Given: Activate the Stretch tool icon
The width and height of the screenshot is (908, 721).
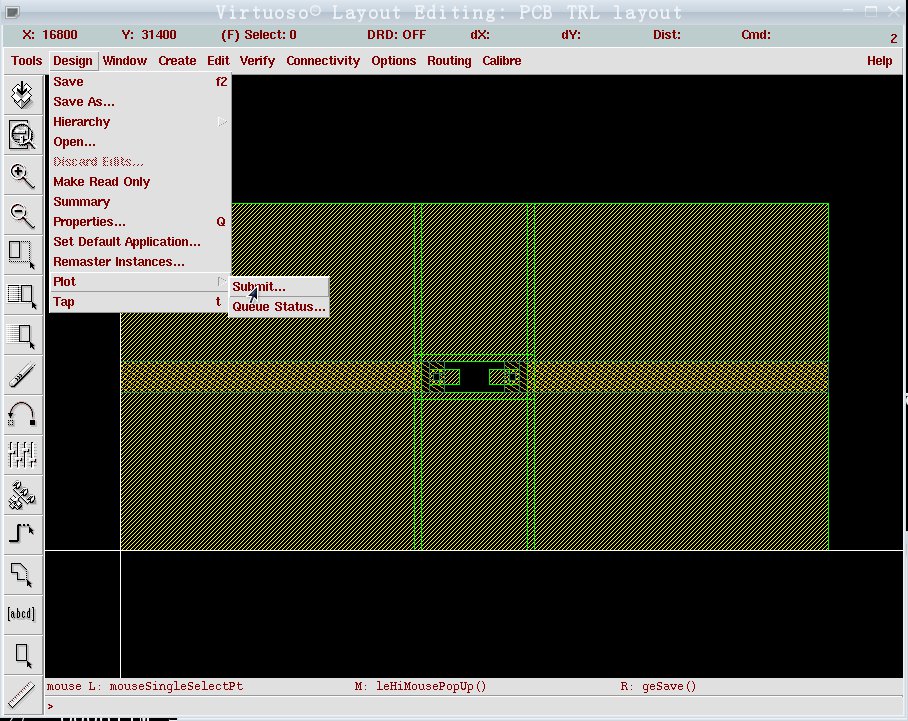Looking at the screenshot, I should (23, 255).
